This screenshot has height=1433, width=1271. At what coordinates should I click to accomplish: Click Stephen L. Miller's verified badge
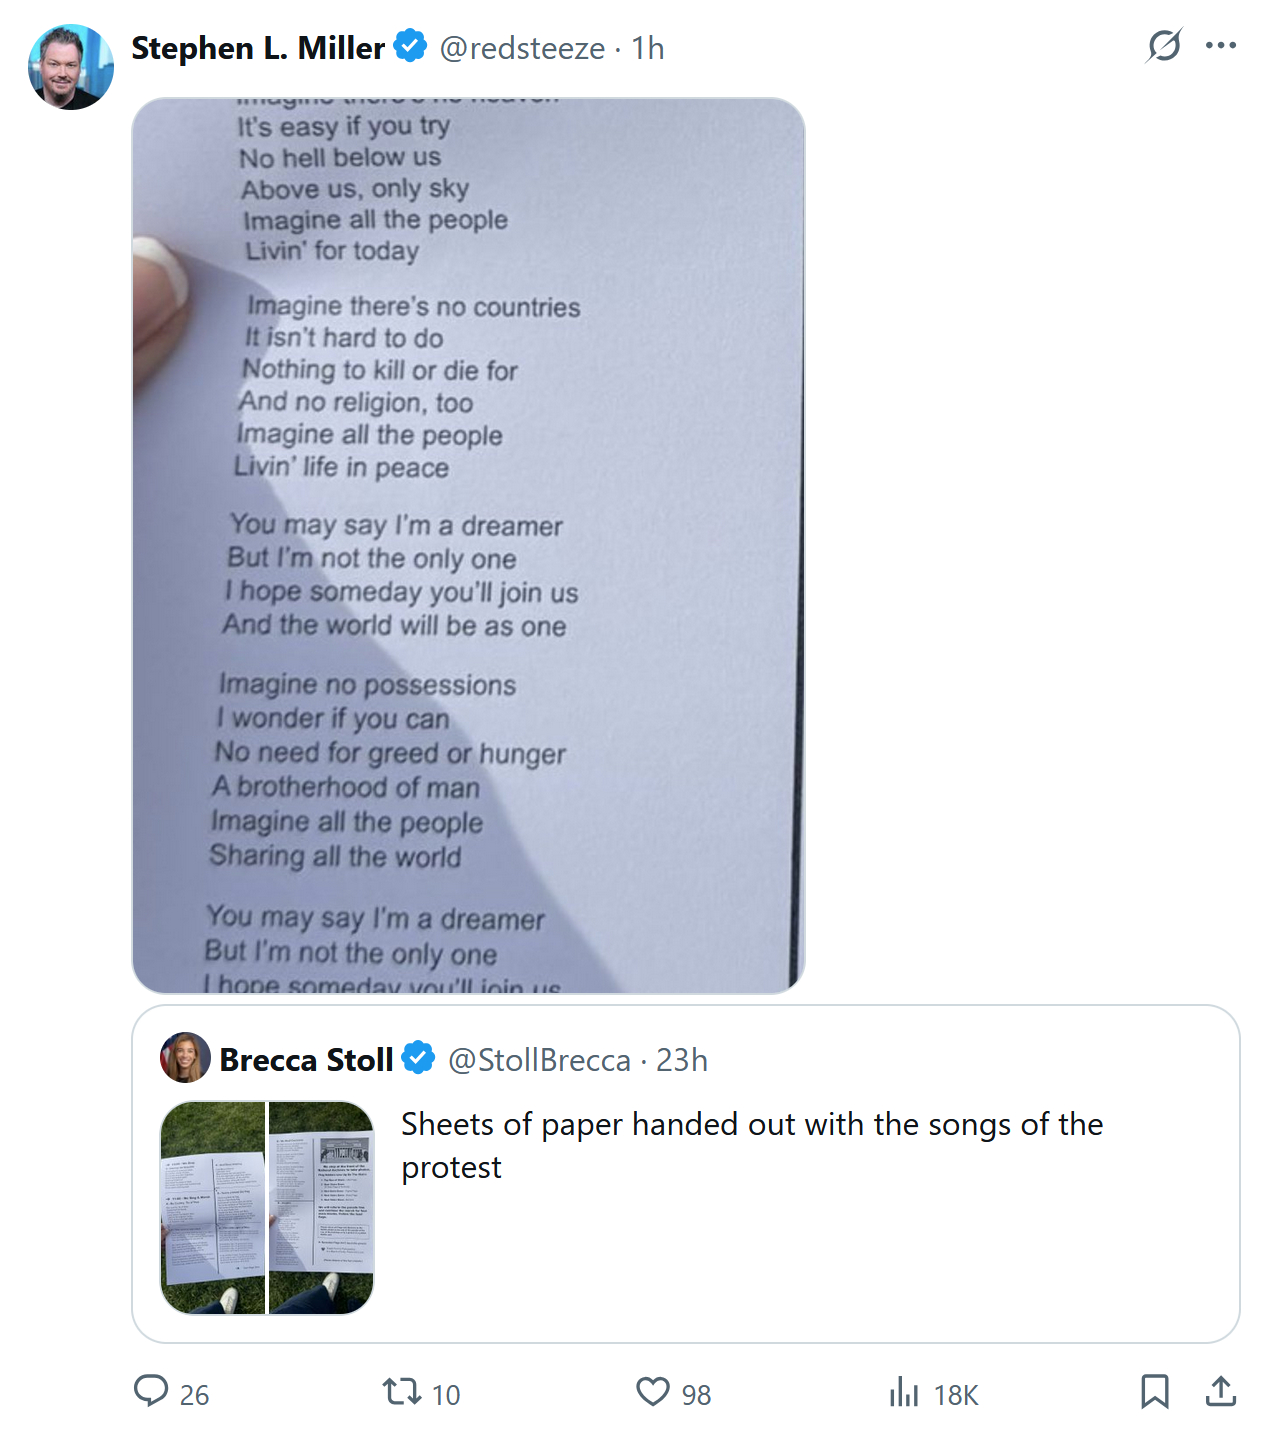[x=410, y=46]
